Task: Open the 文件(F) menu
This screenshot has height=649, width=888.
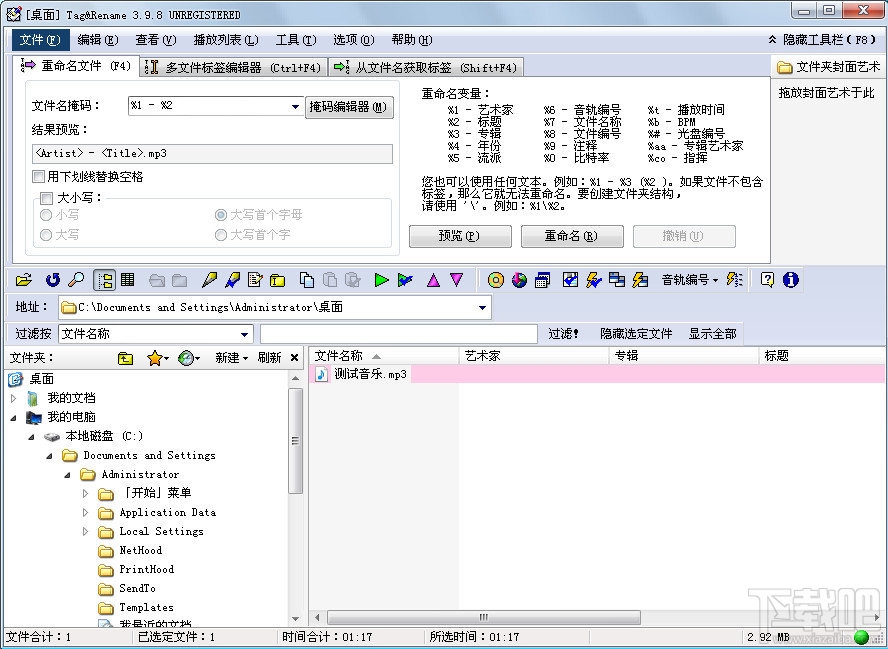Action: coord(40,40)
